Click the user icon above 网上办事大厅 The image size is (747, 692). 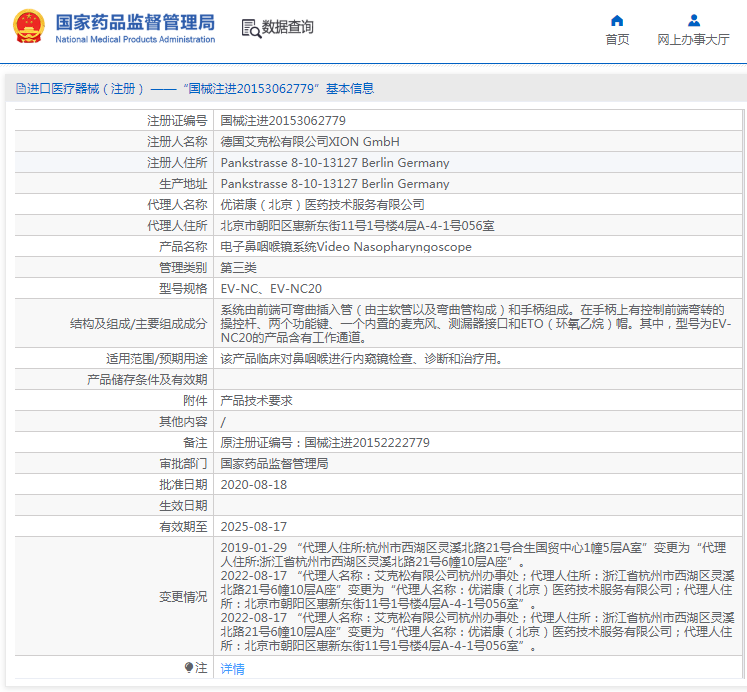point(693,20)
